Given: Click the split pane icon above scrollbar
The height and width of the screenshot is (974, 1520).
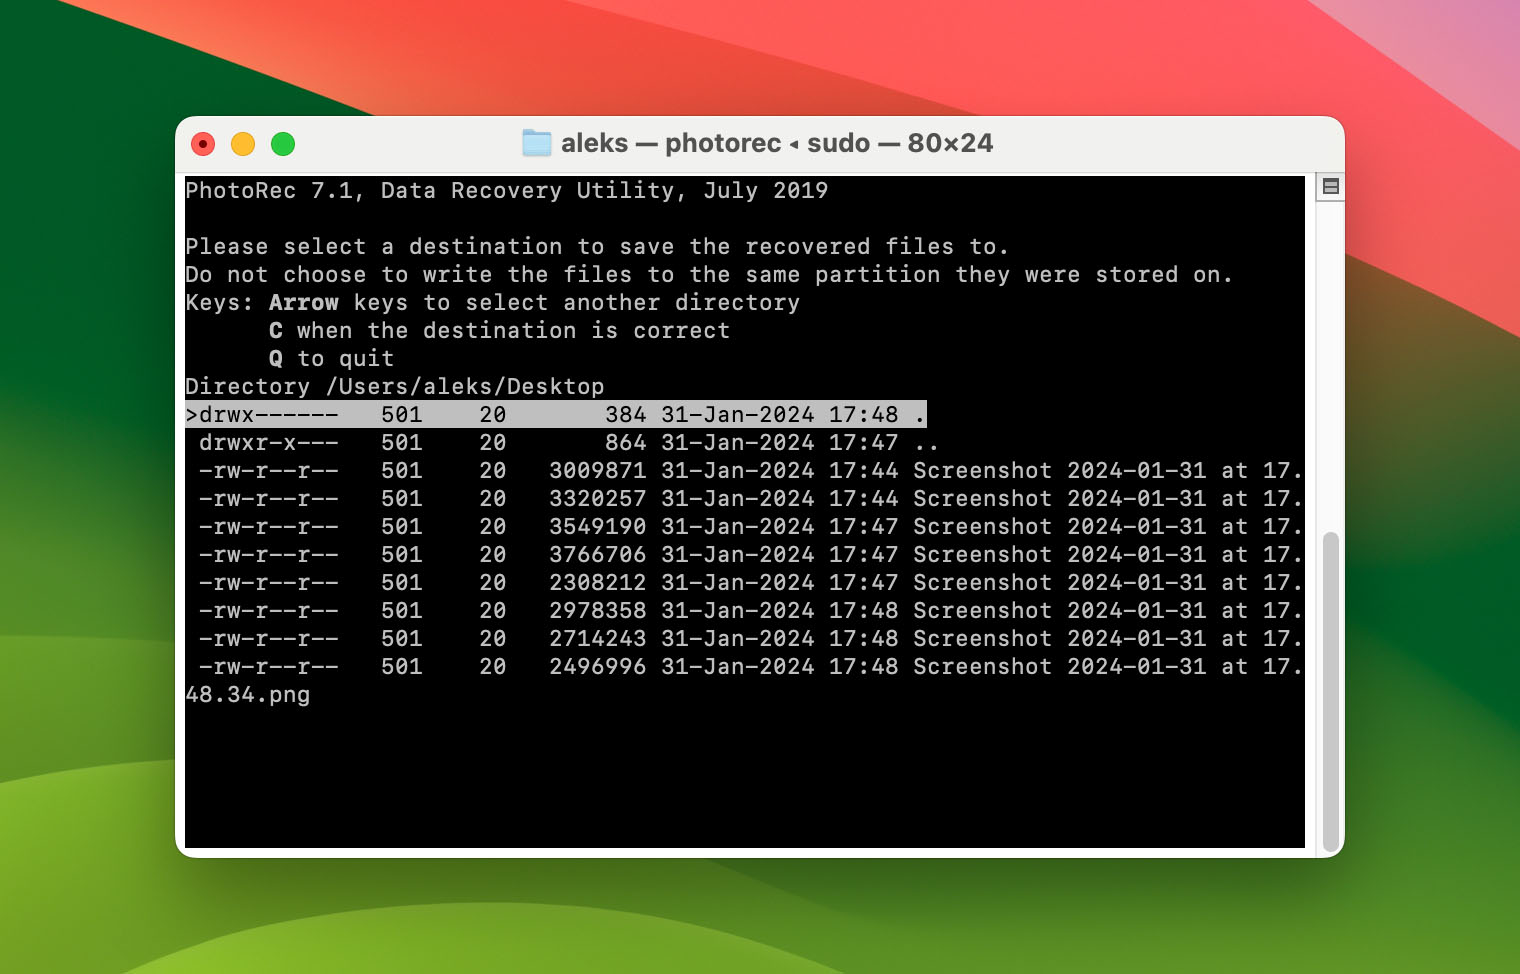Looking at the screenshot, I should pos(1330,186).
